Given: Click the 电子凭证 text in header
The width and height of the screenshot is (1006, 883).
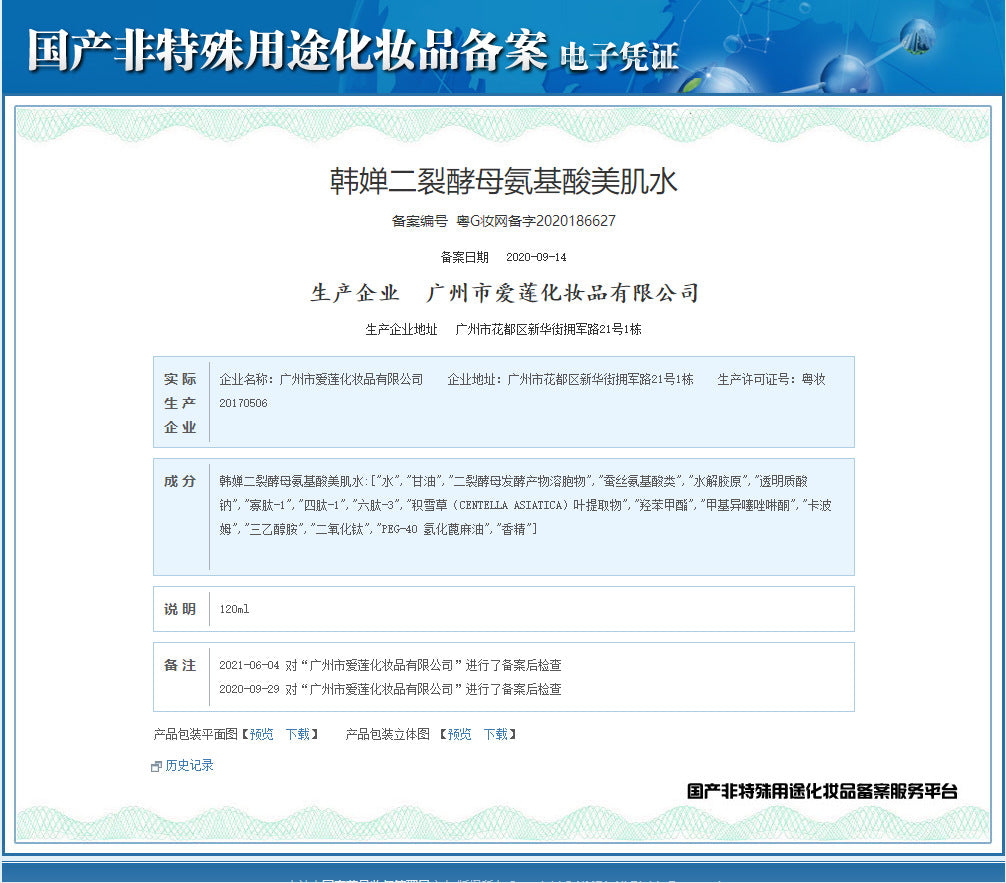Looking at the screenshot, I should tap(619, 56).
